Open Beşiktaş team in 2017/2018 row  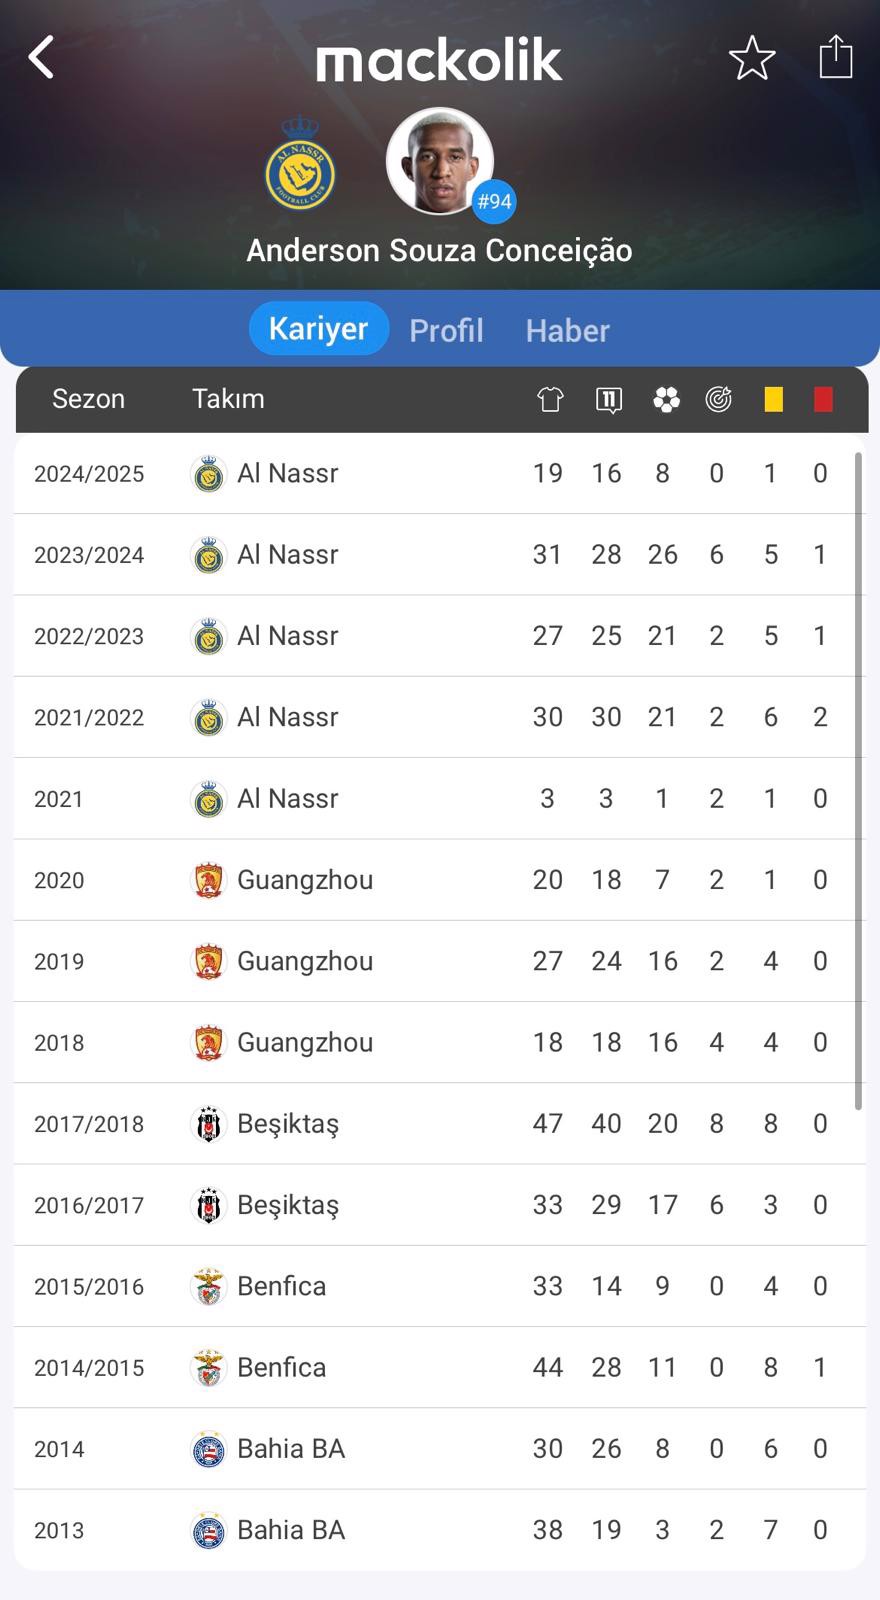click(x=288, y=1124)
